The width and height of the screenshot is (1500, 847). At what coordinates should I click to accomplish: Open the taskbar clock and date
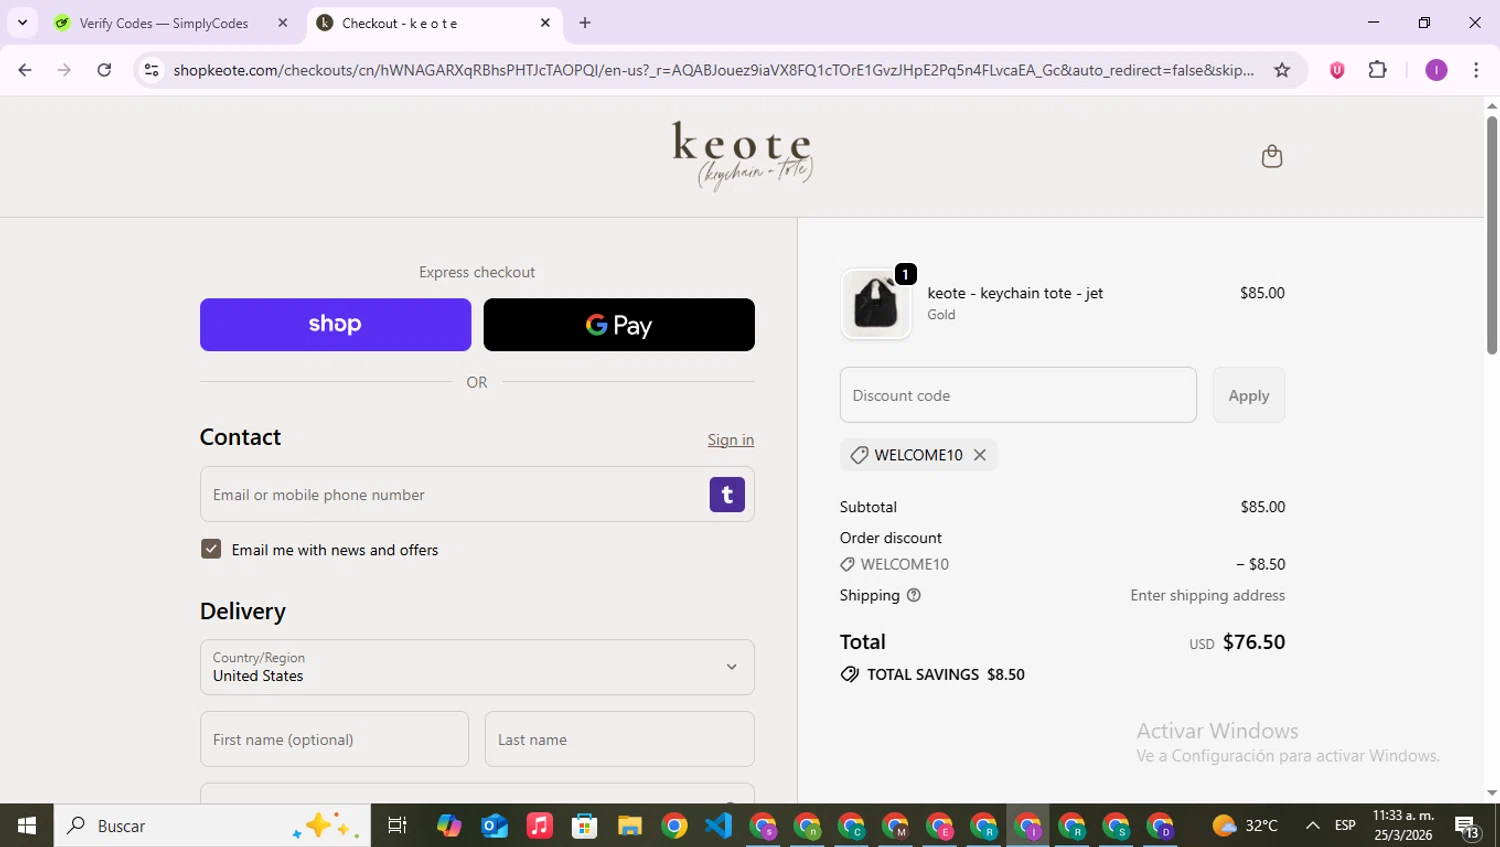(x=1404, y=826)
